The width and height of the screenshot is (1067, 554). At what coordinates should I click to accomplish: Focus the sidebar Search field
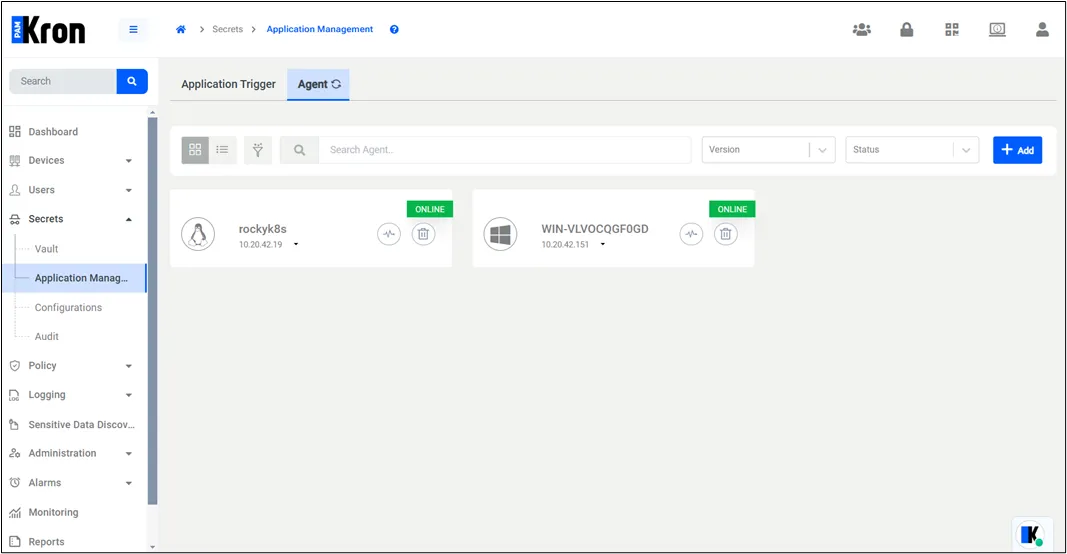(x=63, y=81)
